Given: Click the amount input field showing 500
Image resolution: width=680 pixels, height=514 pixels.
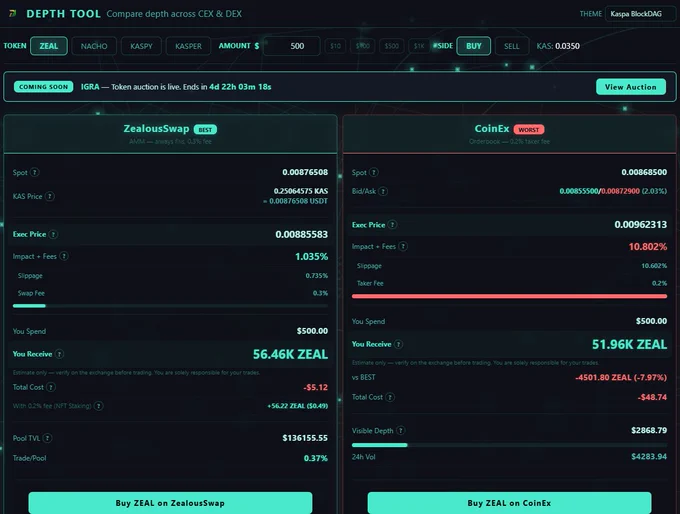Looking at the screenshot, I should click(x=292, y=46).
